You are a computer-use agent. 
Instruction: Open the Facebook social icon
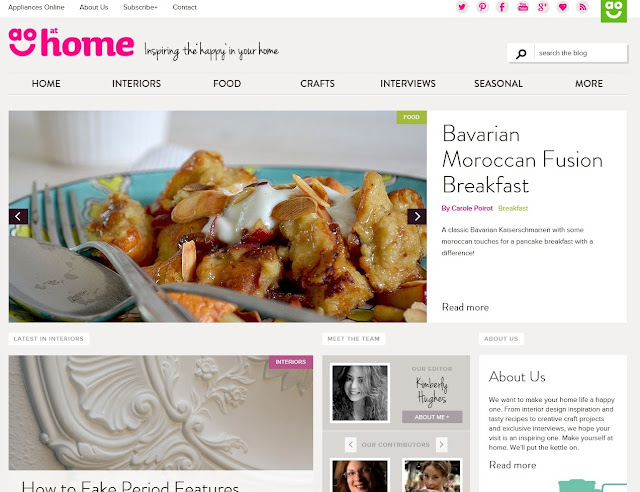[x=502, y=7]
